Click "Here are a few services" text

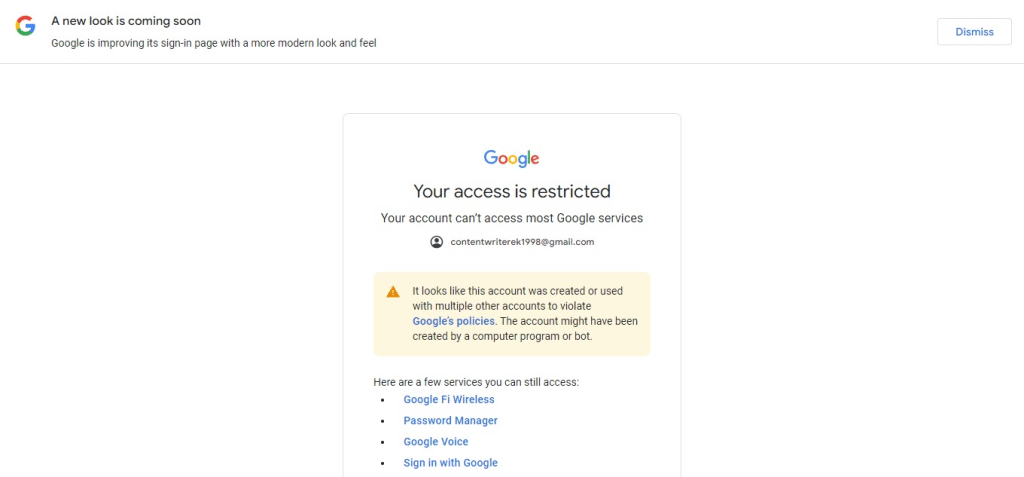[x=476, y=382]
